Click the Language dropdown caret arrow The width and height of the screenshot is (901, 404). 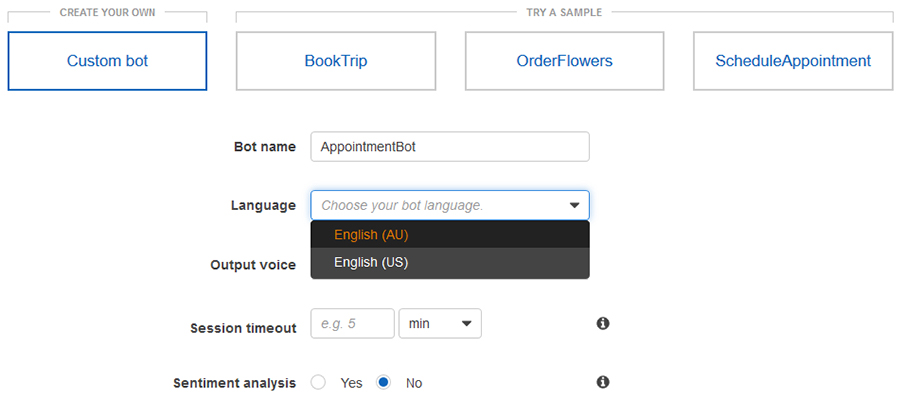tap(574, 205)
